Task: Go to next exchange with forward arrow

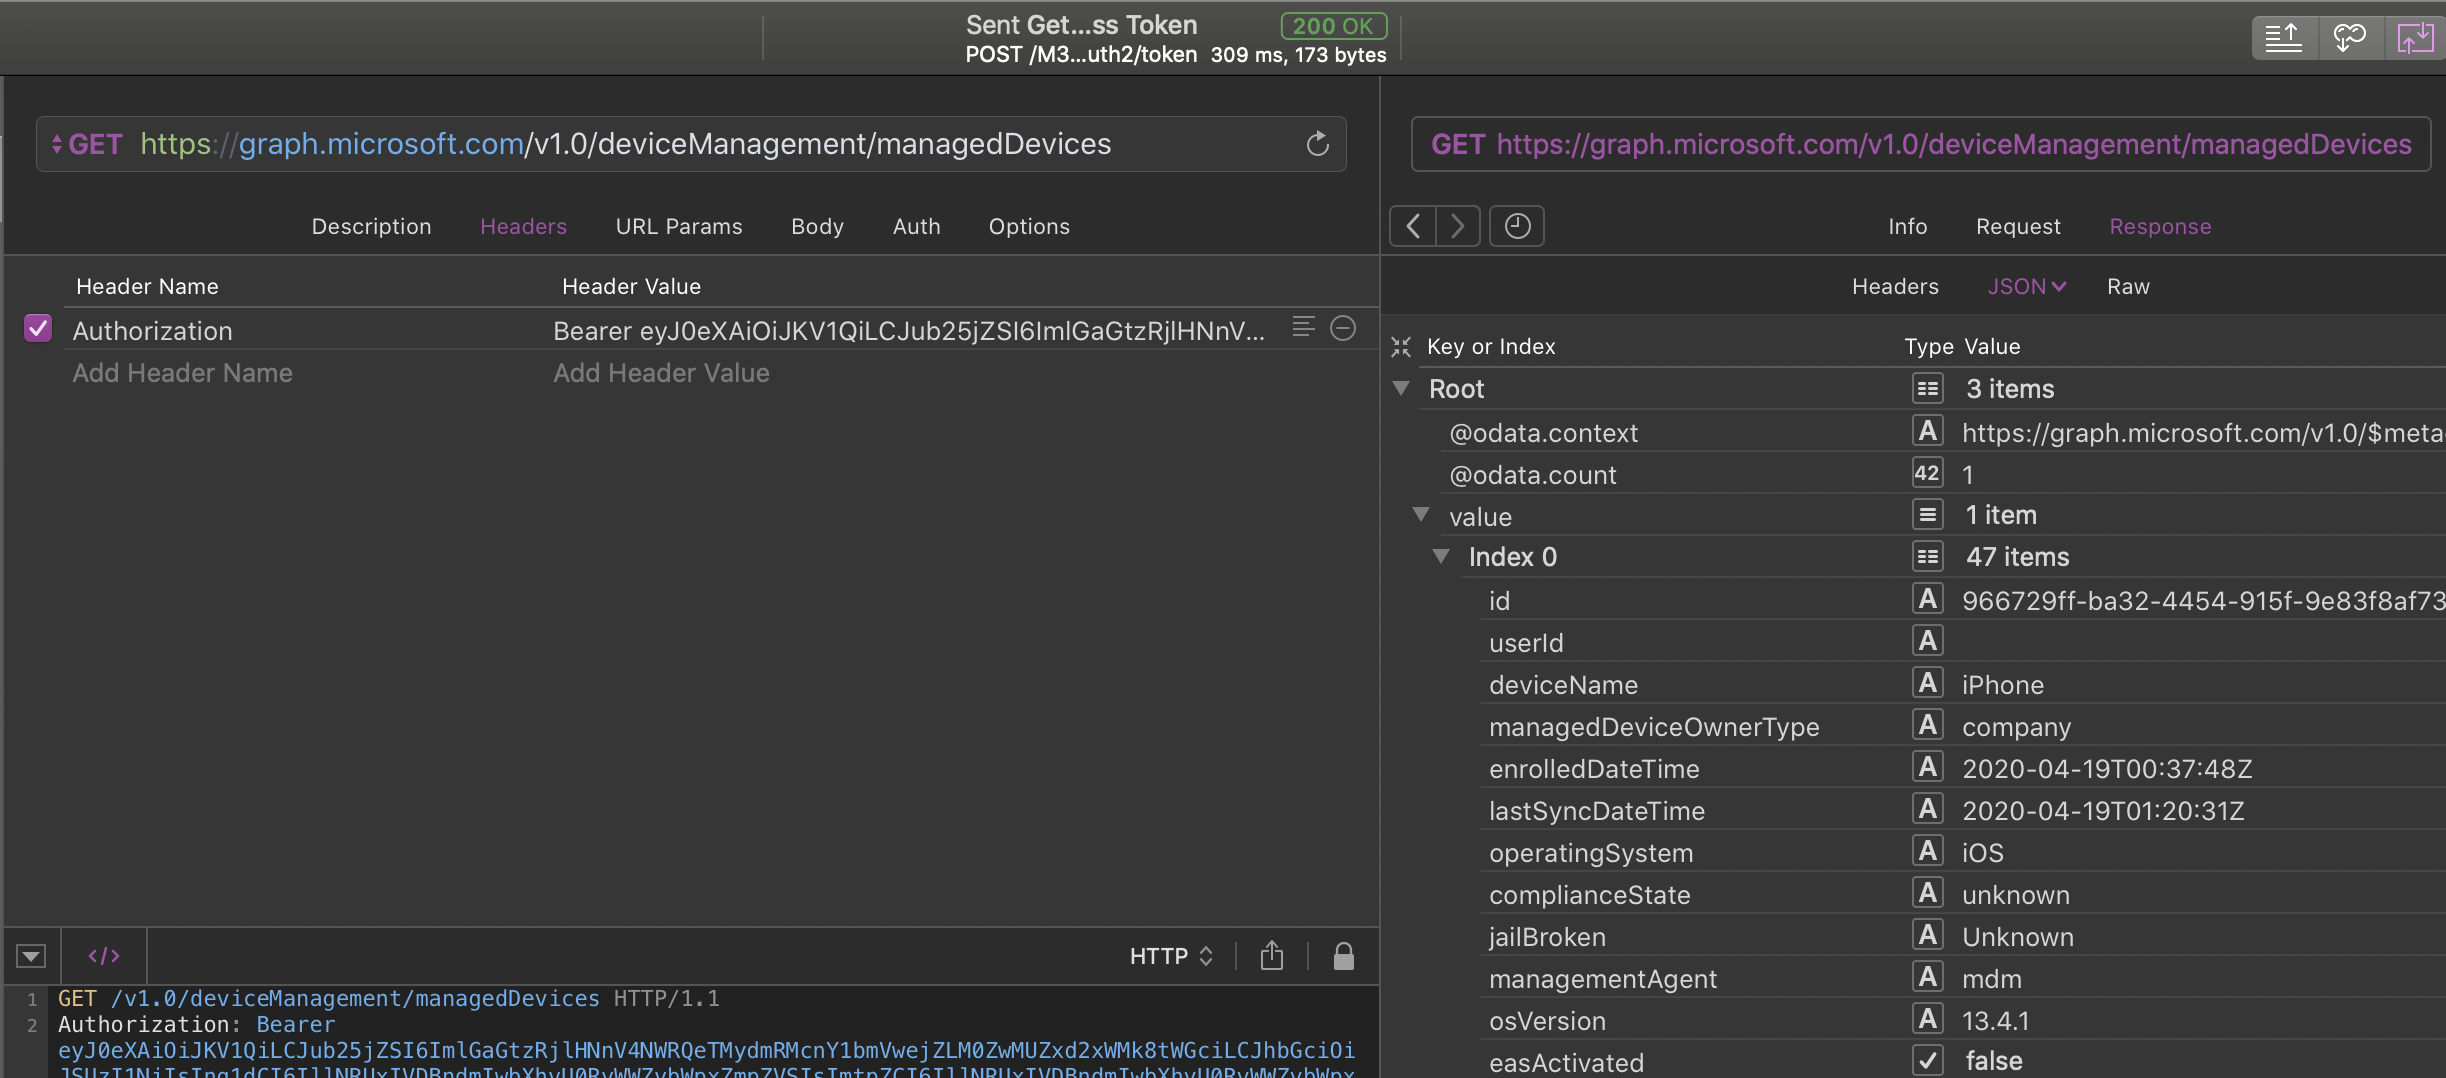Action: click(x=1458, y=226)
